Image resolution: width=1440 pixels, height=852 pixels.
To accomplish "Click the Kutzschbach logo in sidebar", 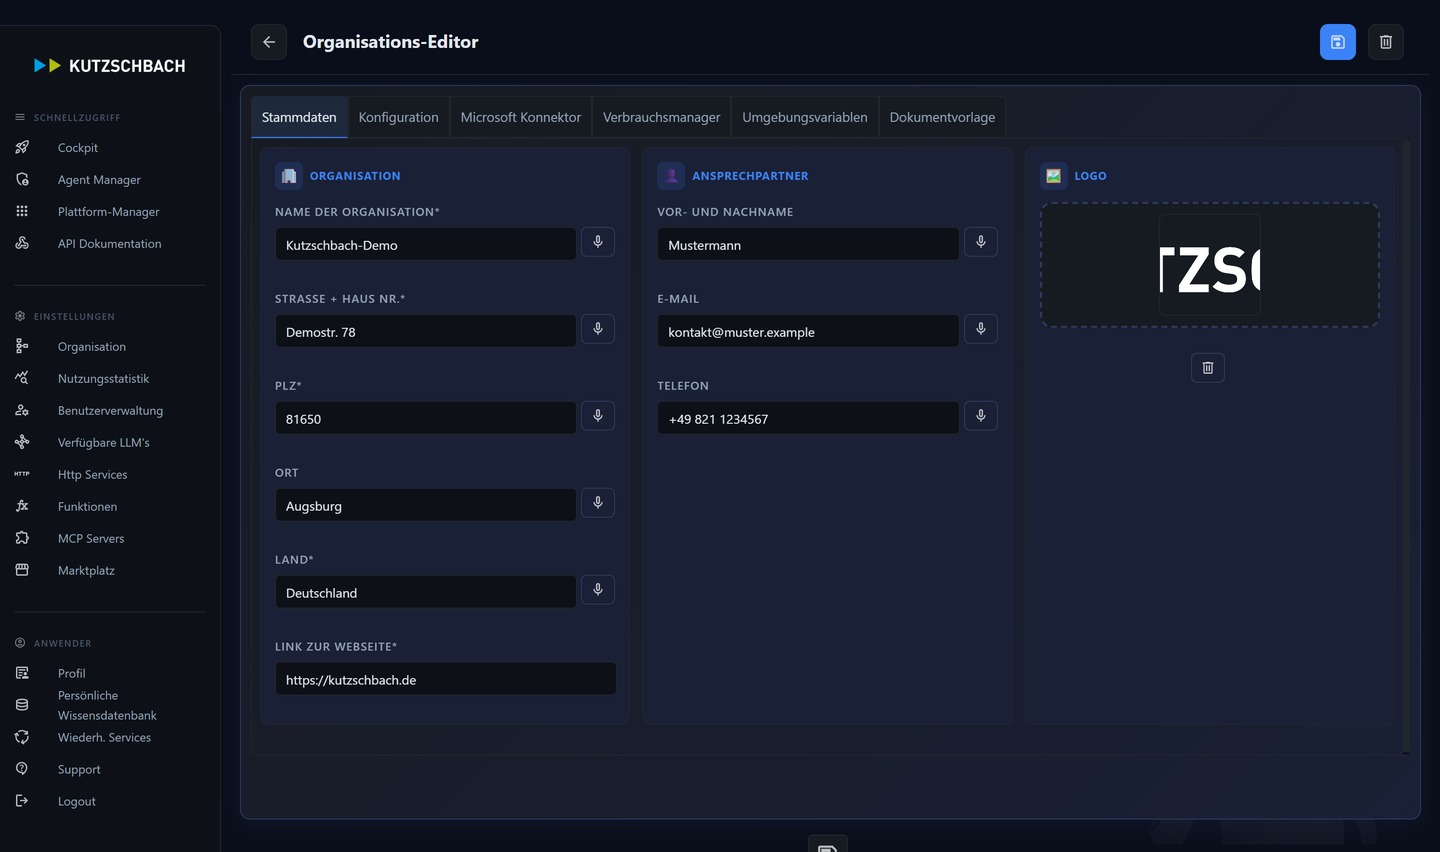I will coord(109,66).
